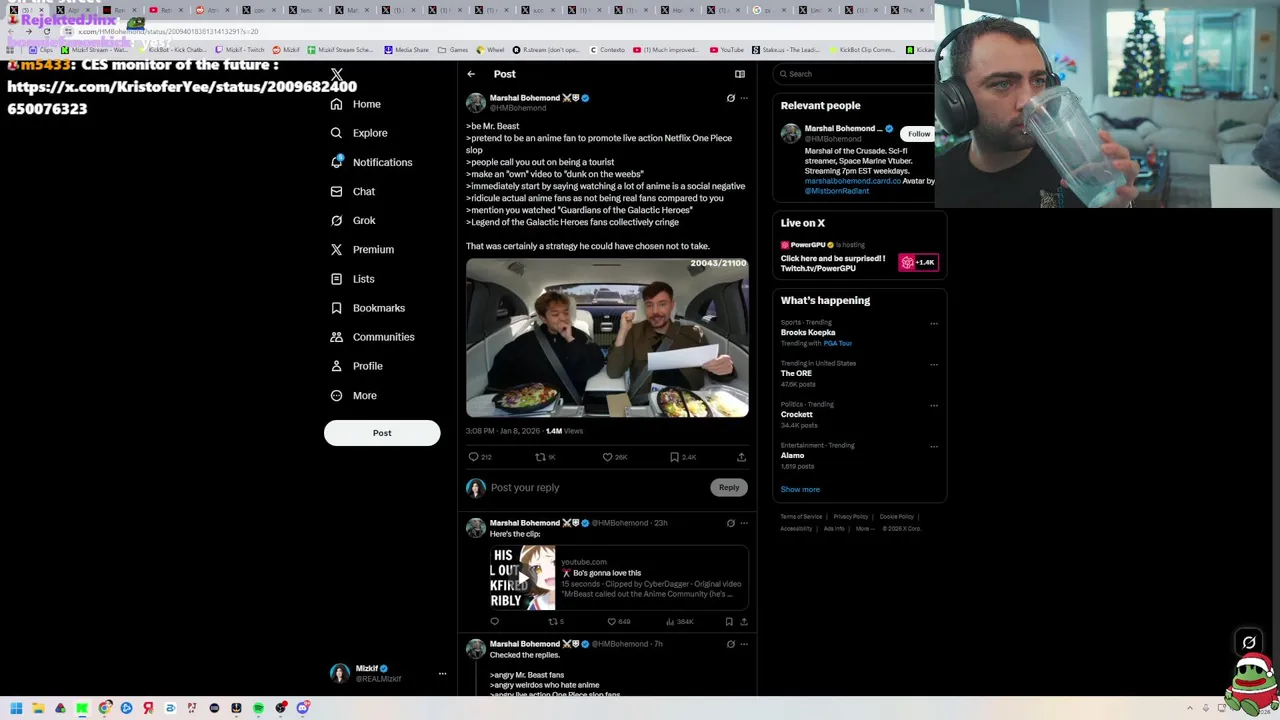
Task: Open Communities from the sidebar
Action: tap(372, 337)
